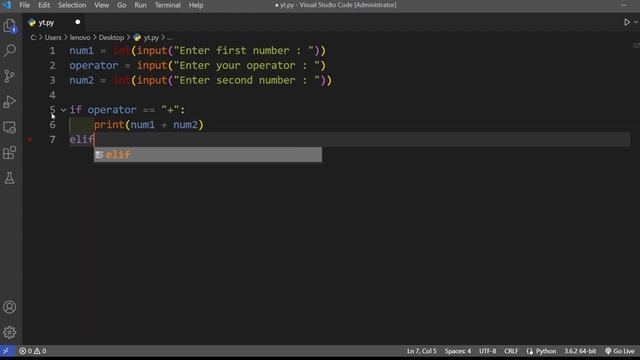
Task: Open the Testing flask view
Action: pos(9,178)
